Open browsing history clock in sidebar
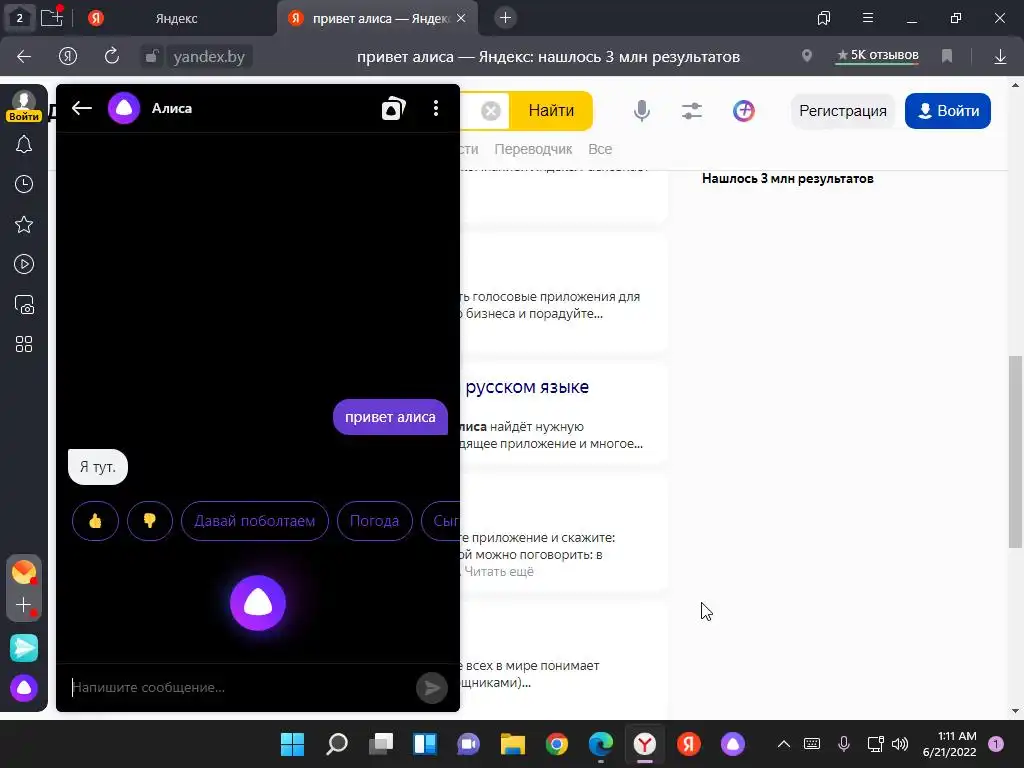The image size is (1024, 768). (x=24, y=184)
